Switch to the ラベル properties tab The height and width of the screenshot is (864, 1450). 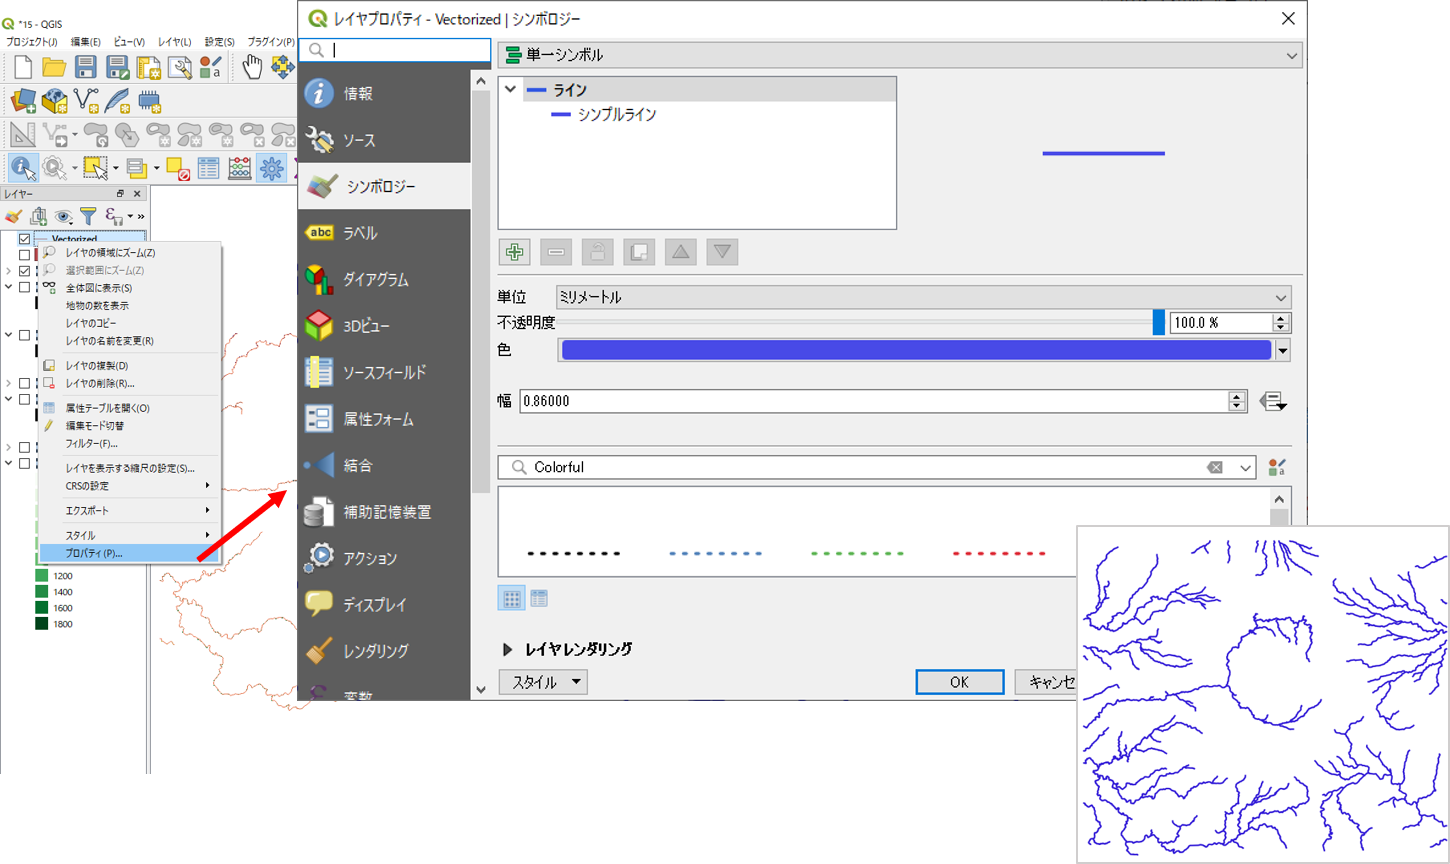coord(385,233)
